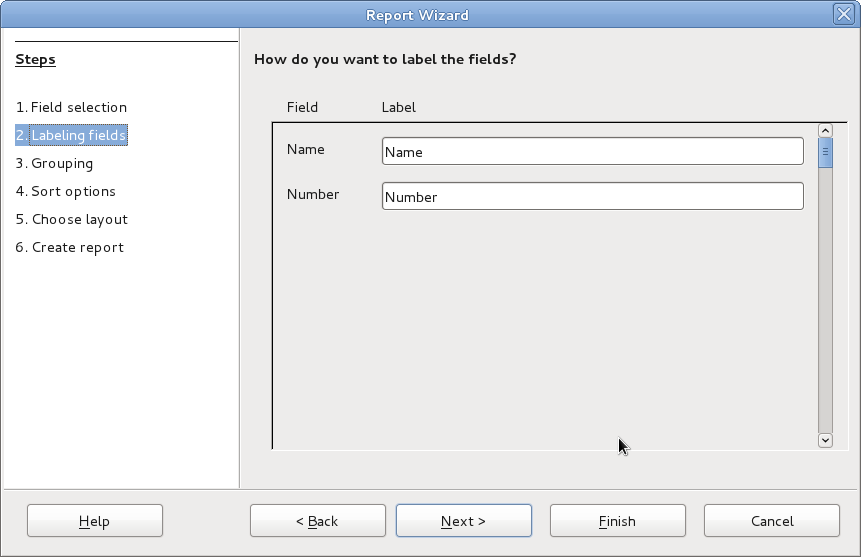The image size is (861, 557).
Task: Cancel the Report Wizard
Action: point(771,521)
